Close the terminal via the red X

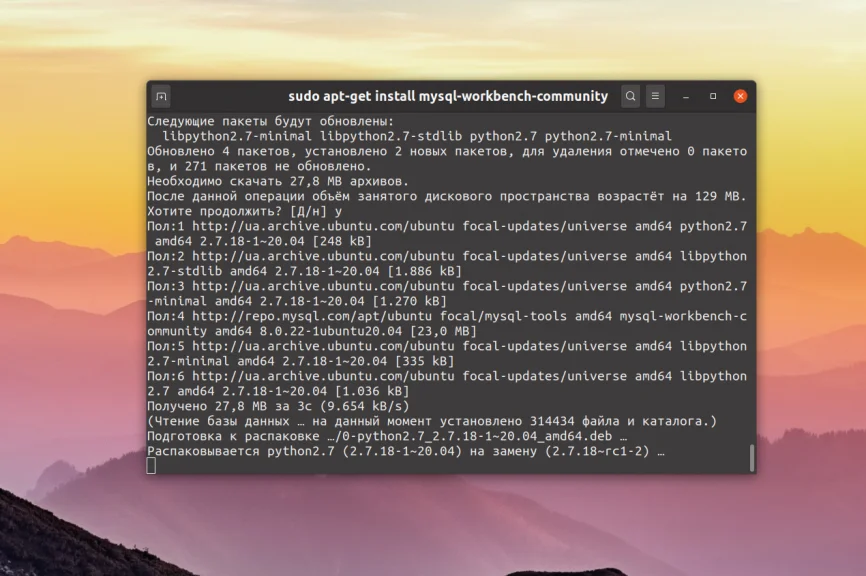click(x=739, y=96)
